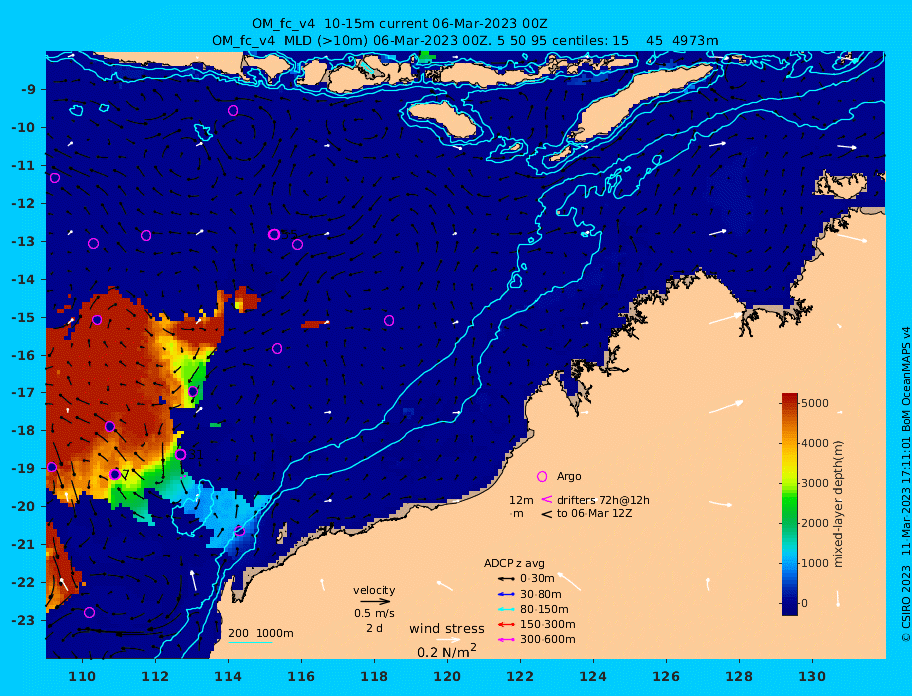This screenshot has width=912, height=696.
Task: Click the '10-15m current 06-Mar-2023 00Z' title line
Action: [x=399, y=24]
